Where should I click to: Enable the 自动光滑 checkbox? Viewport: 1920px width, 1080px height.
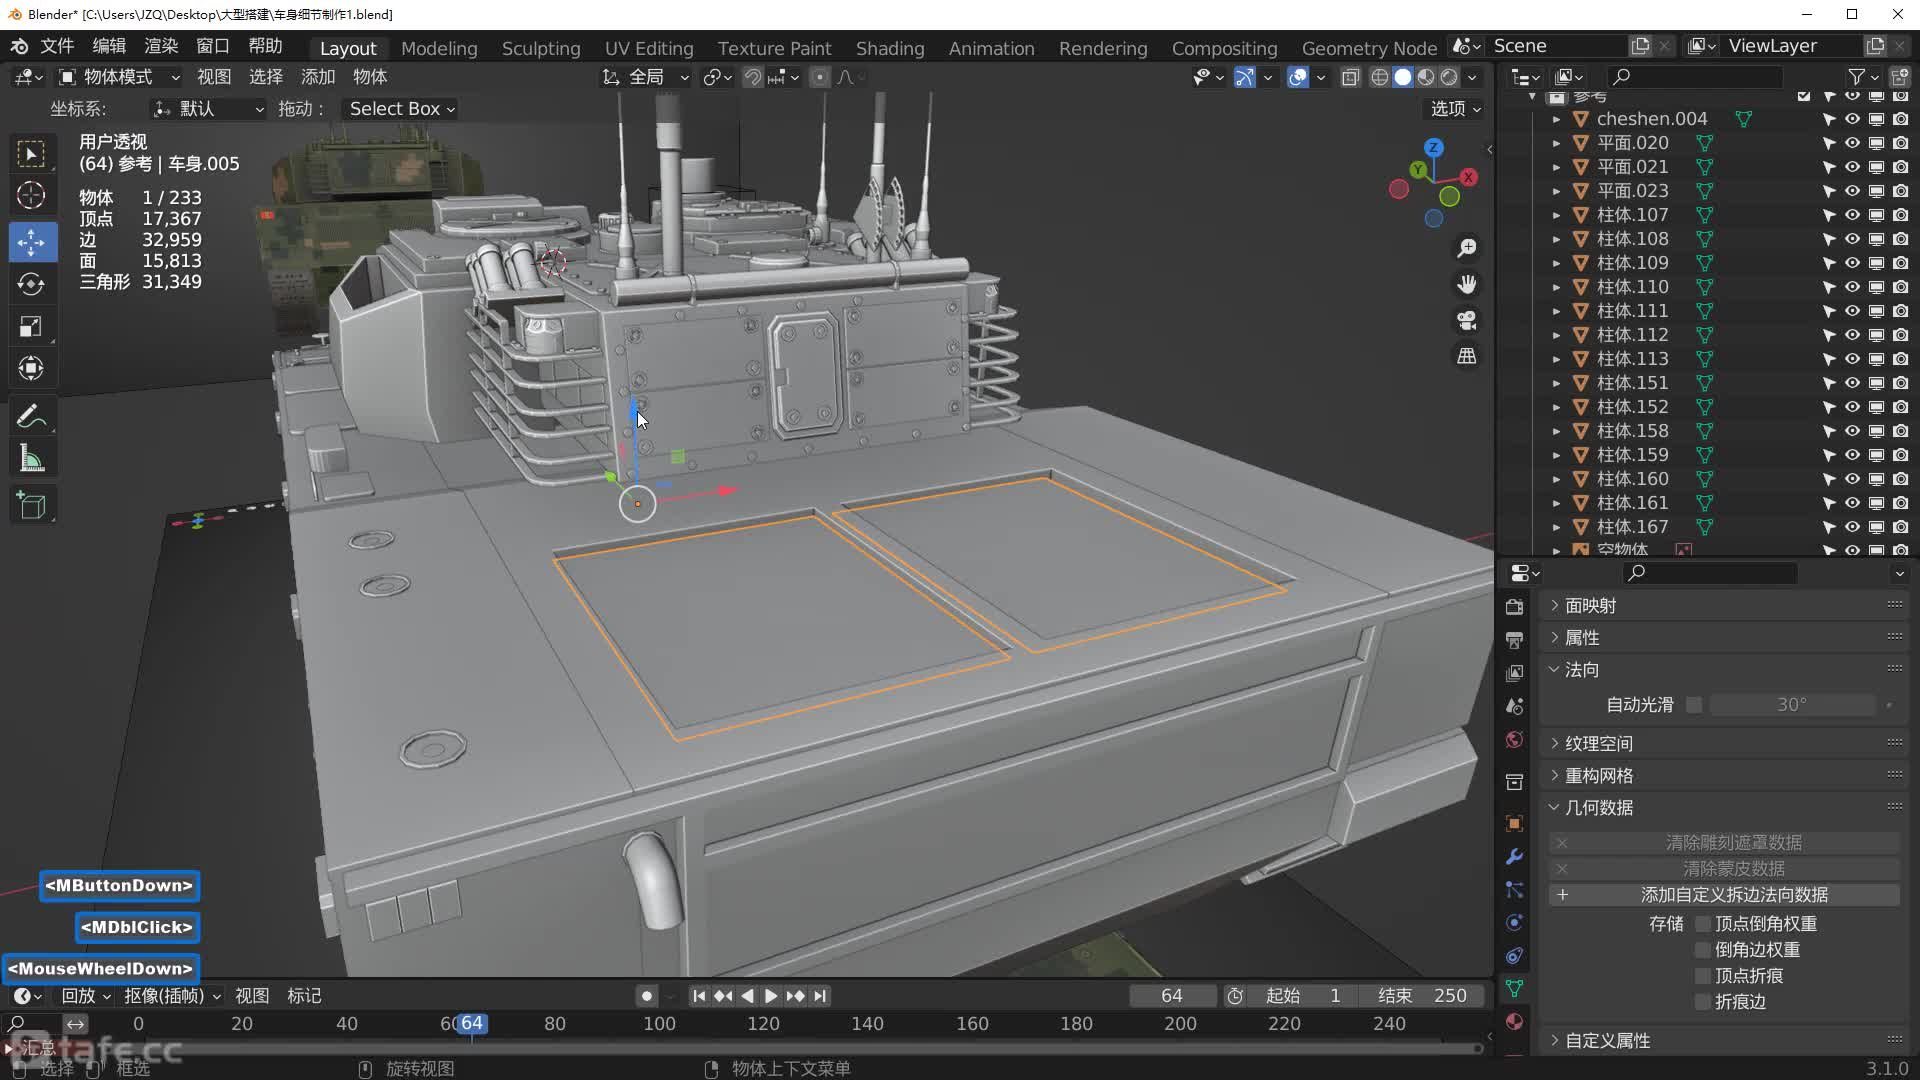click(x=1694, y=705)
